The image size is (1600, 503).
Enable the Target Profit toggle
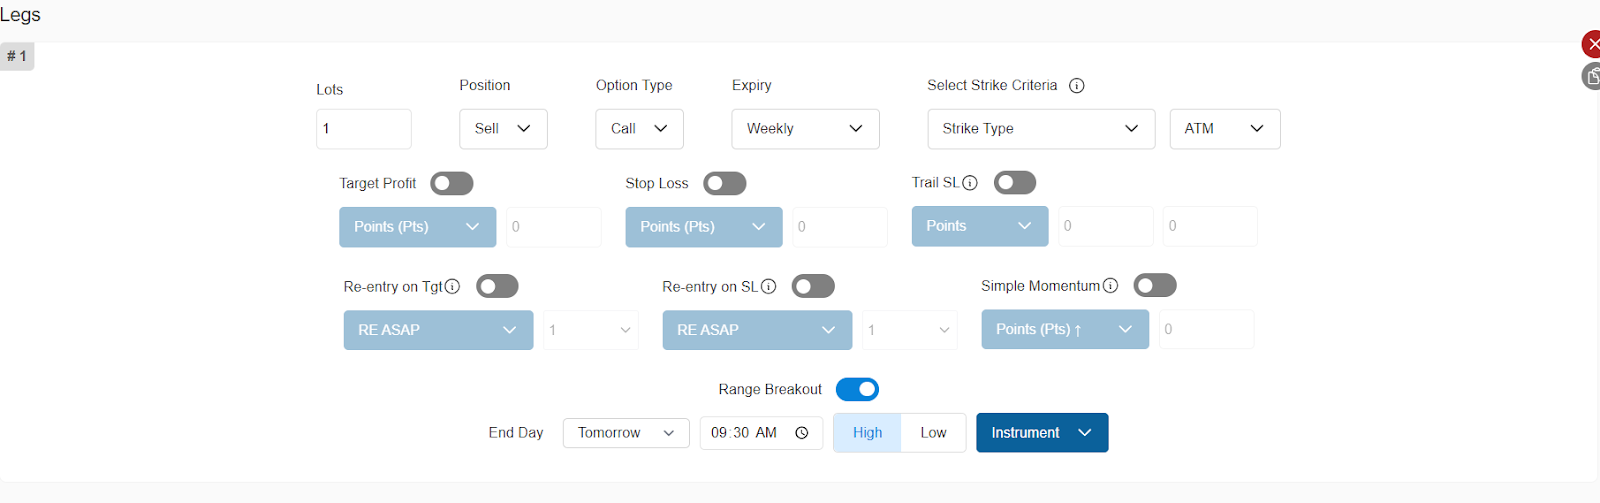pyautogui.click(x=451, y=184)
